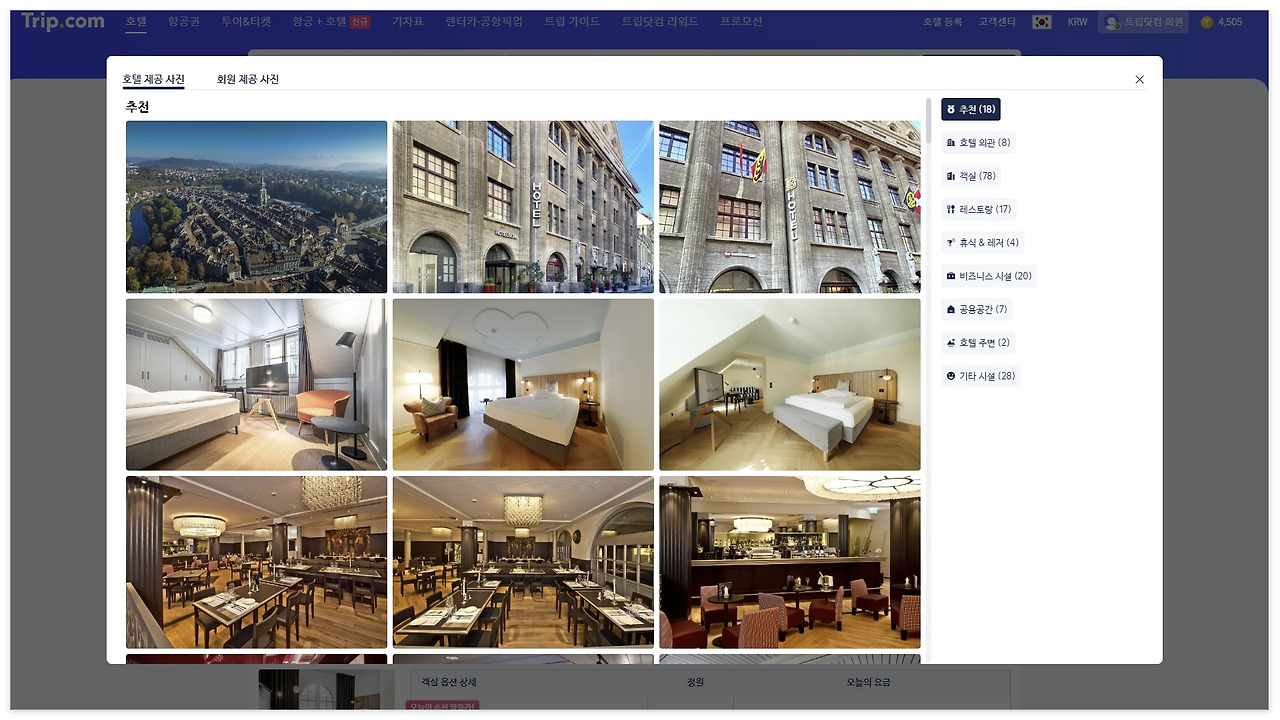Screen dimensions: 1280x720
Task: Open the hotel exterior photo with blue sky
Action: click(523, 207)
